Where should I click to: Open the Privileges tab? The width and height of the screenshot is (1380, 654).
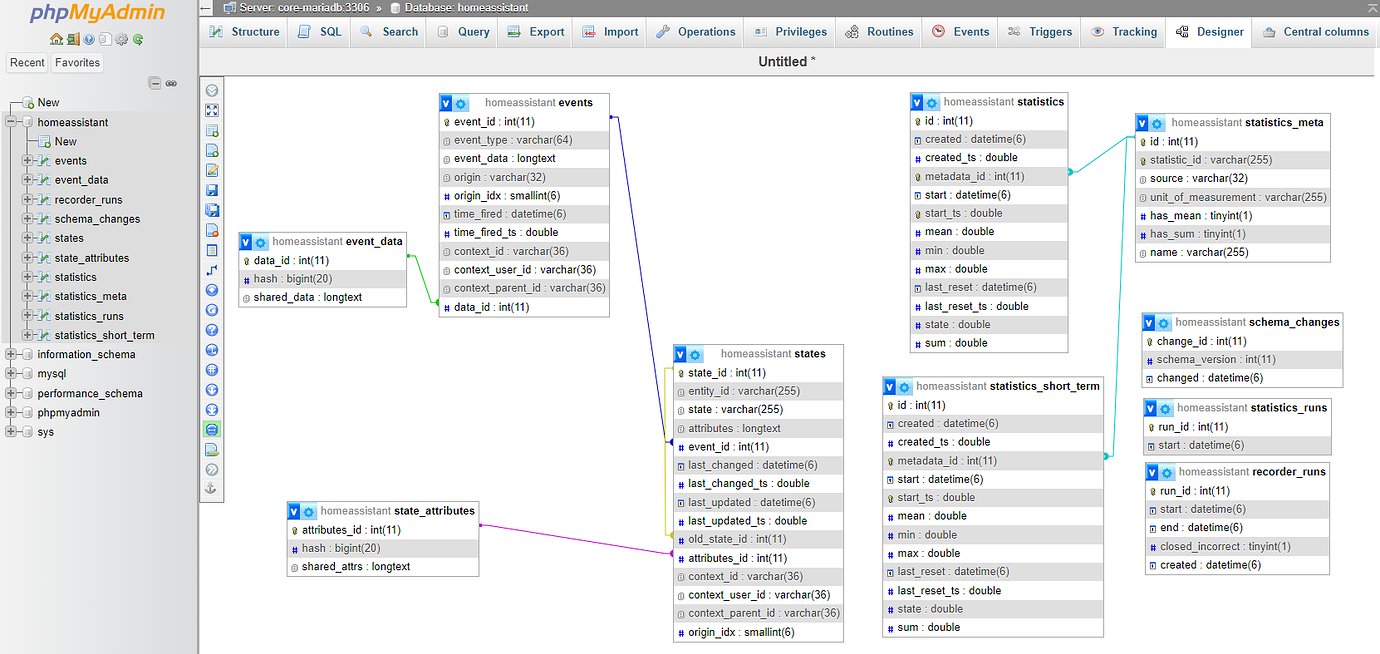point(789,31)
